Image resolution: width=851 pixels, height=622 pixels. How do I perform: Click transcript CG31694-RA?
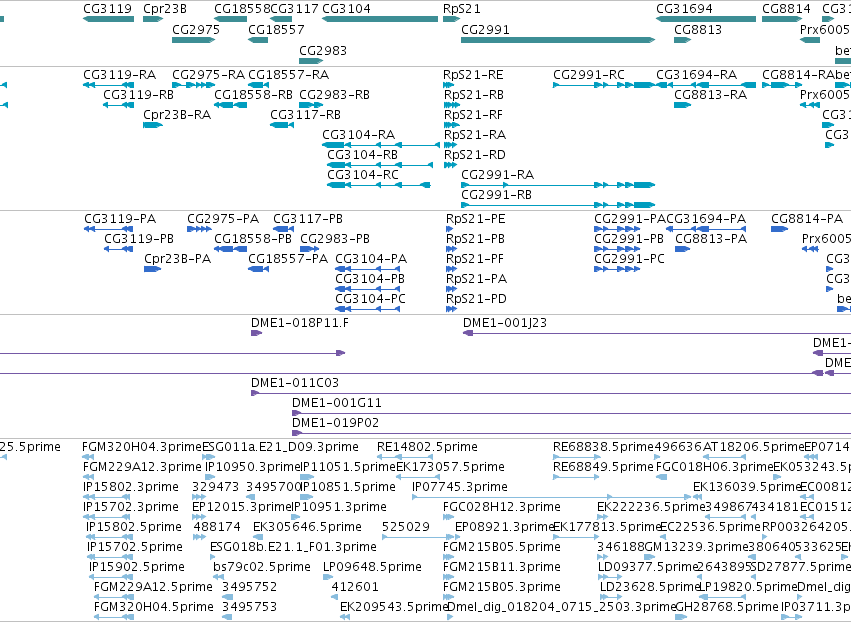(706, 85)
